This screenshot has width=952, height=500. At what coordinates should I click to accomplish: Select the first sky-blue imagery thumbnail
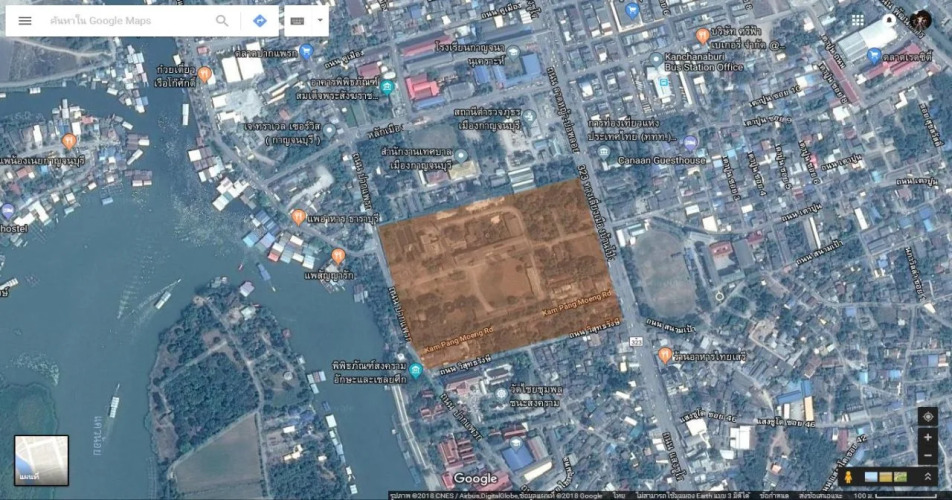(x=871, y=476)
